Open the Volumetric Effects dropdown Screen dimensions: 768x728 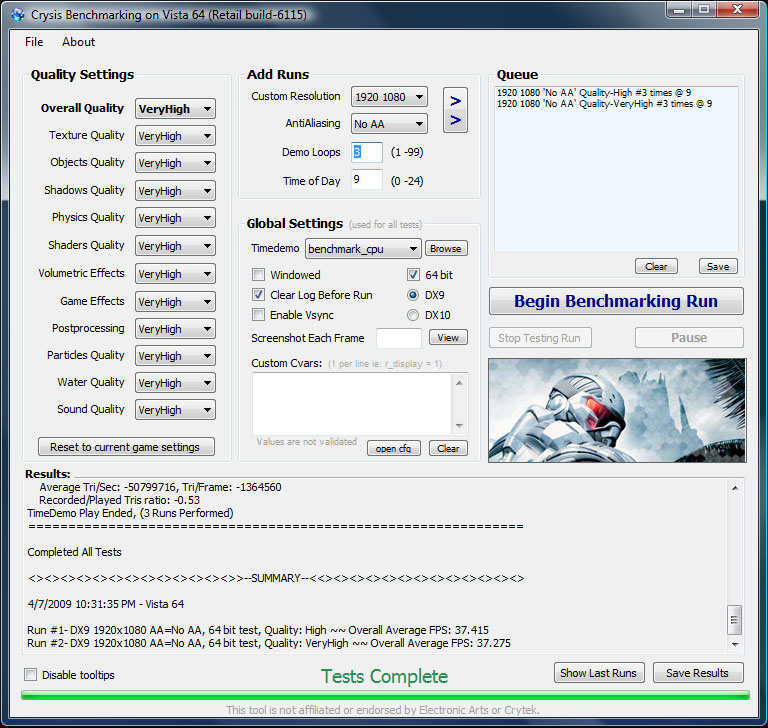(x=175, y=273)
